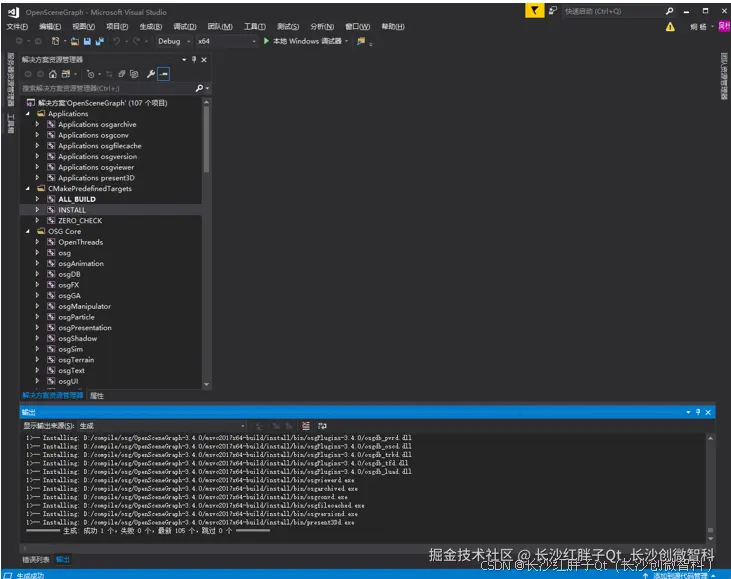Expand the INSTALL project node
The width and height of the screenshot is (731, 579).
click(x=37, y=210)
